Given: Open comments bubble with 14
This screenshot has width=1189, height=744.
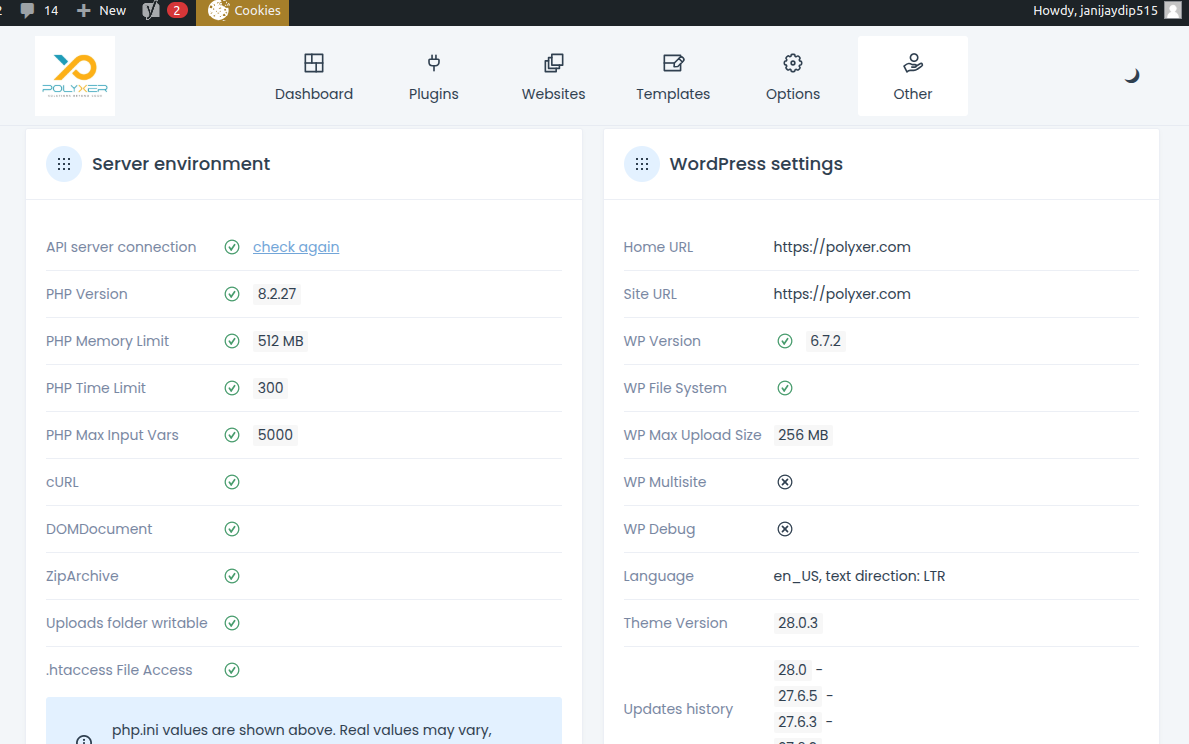Looking at the screenshot, I should [39, 11].
